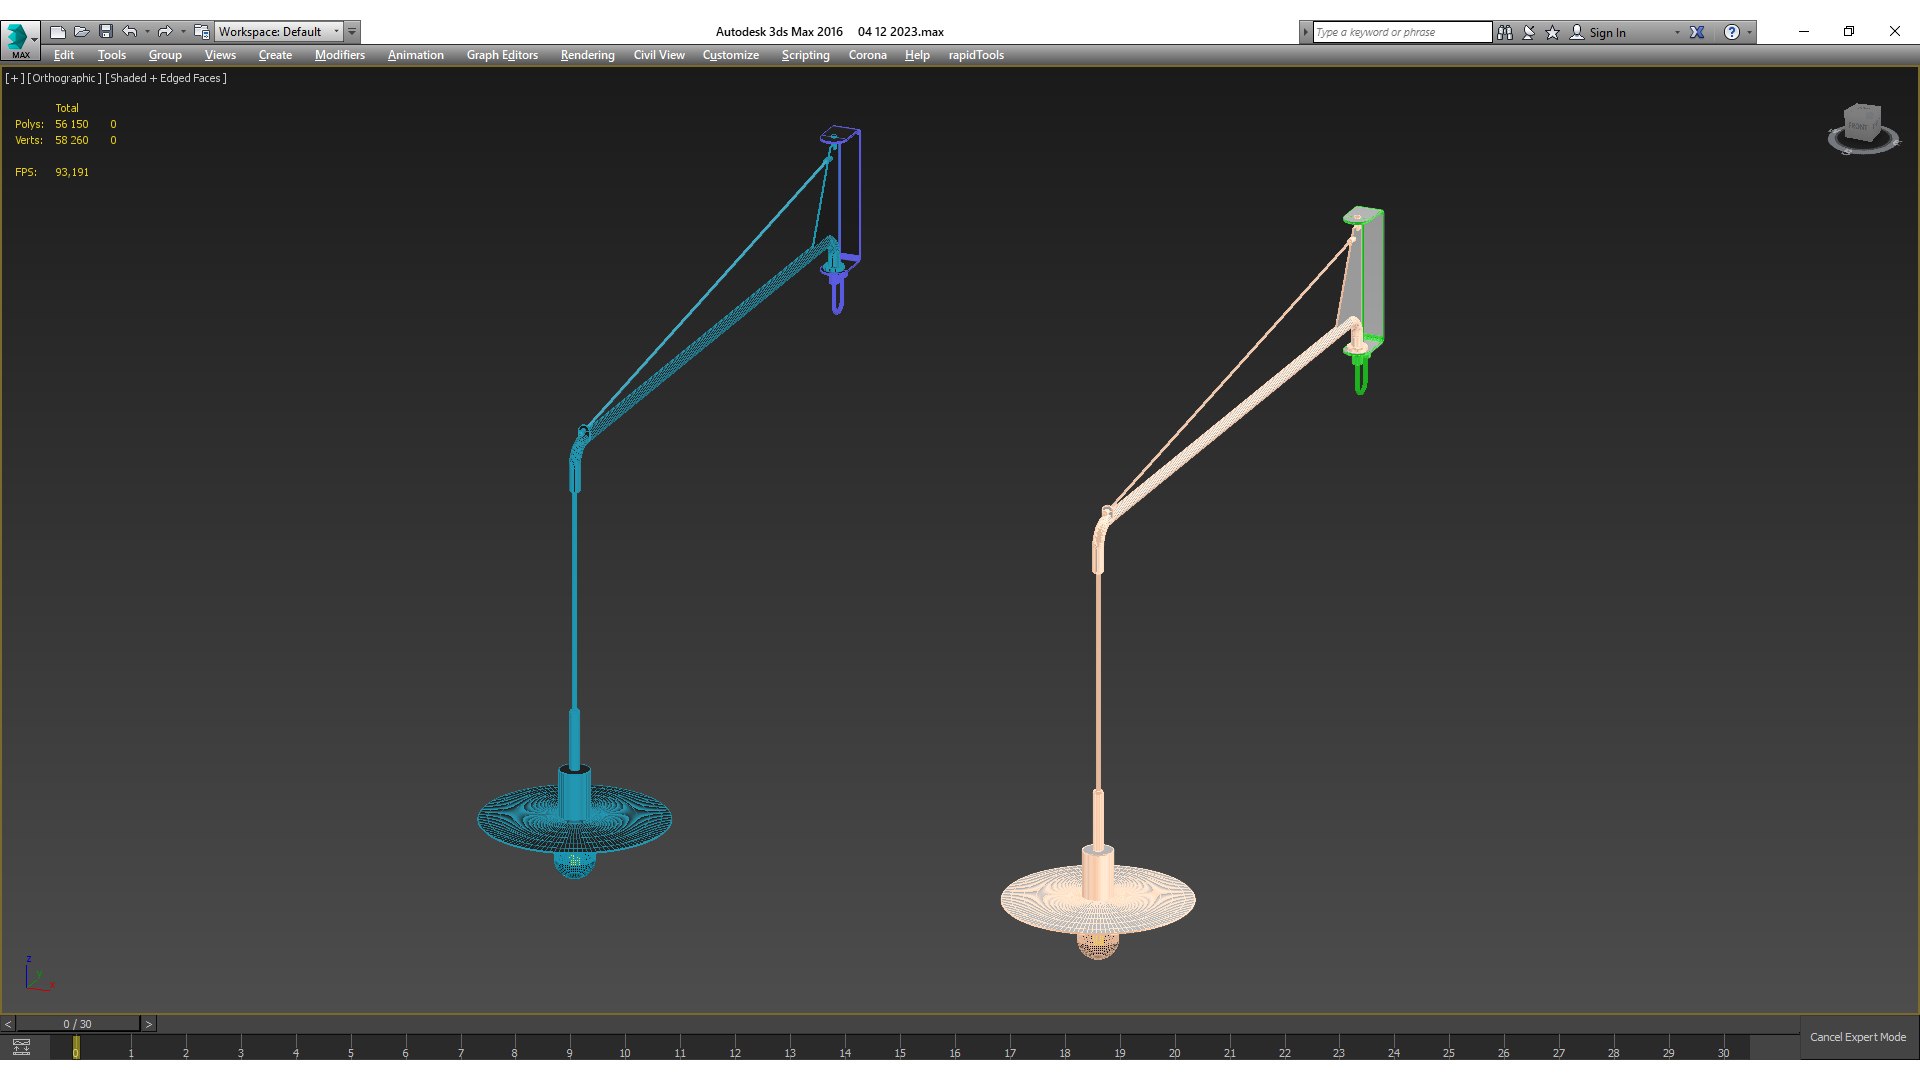Open the MAX application menu button
The width and height of the screenshot is (1920, 1080).
click(20, 38)
